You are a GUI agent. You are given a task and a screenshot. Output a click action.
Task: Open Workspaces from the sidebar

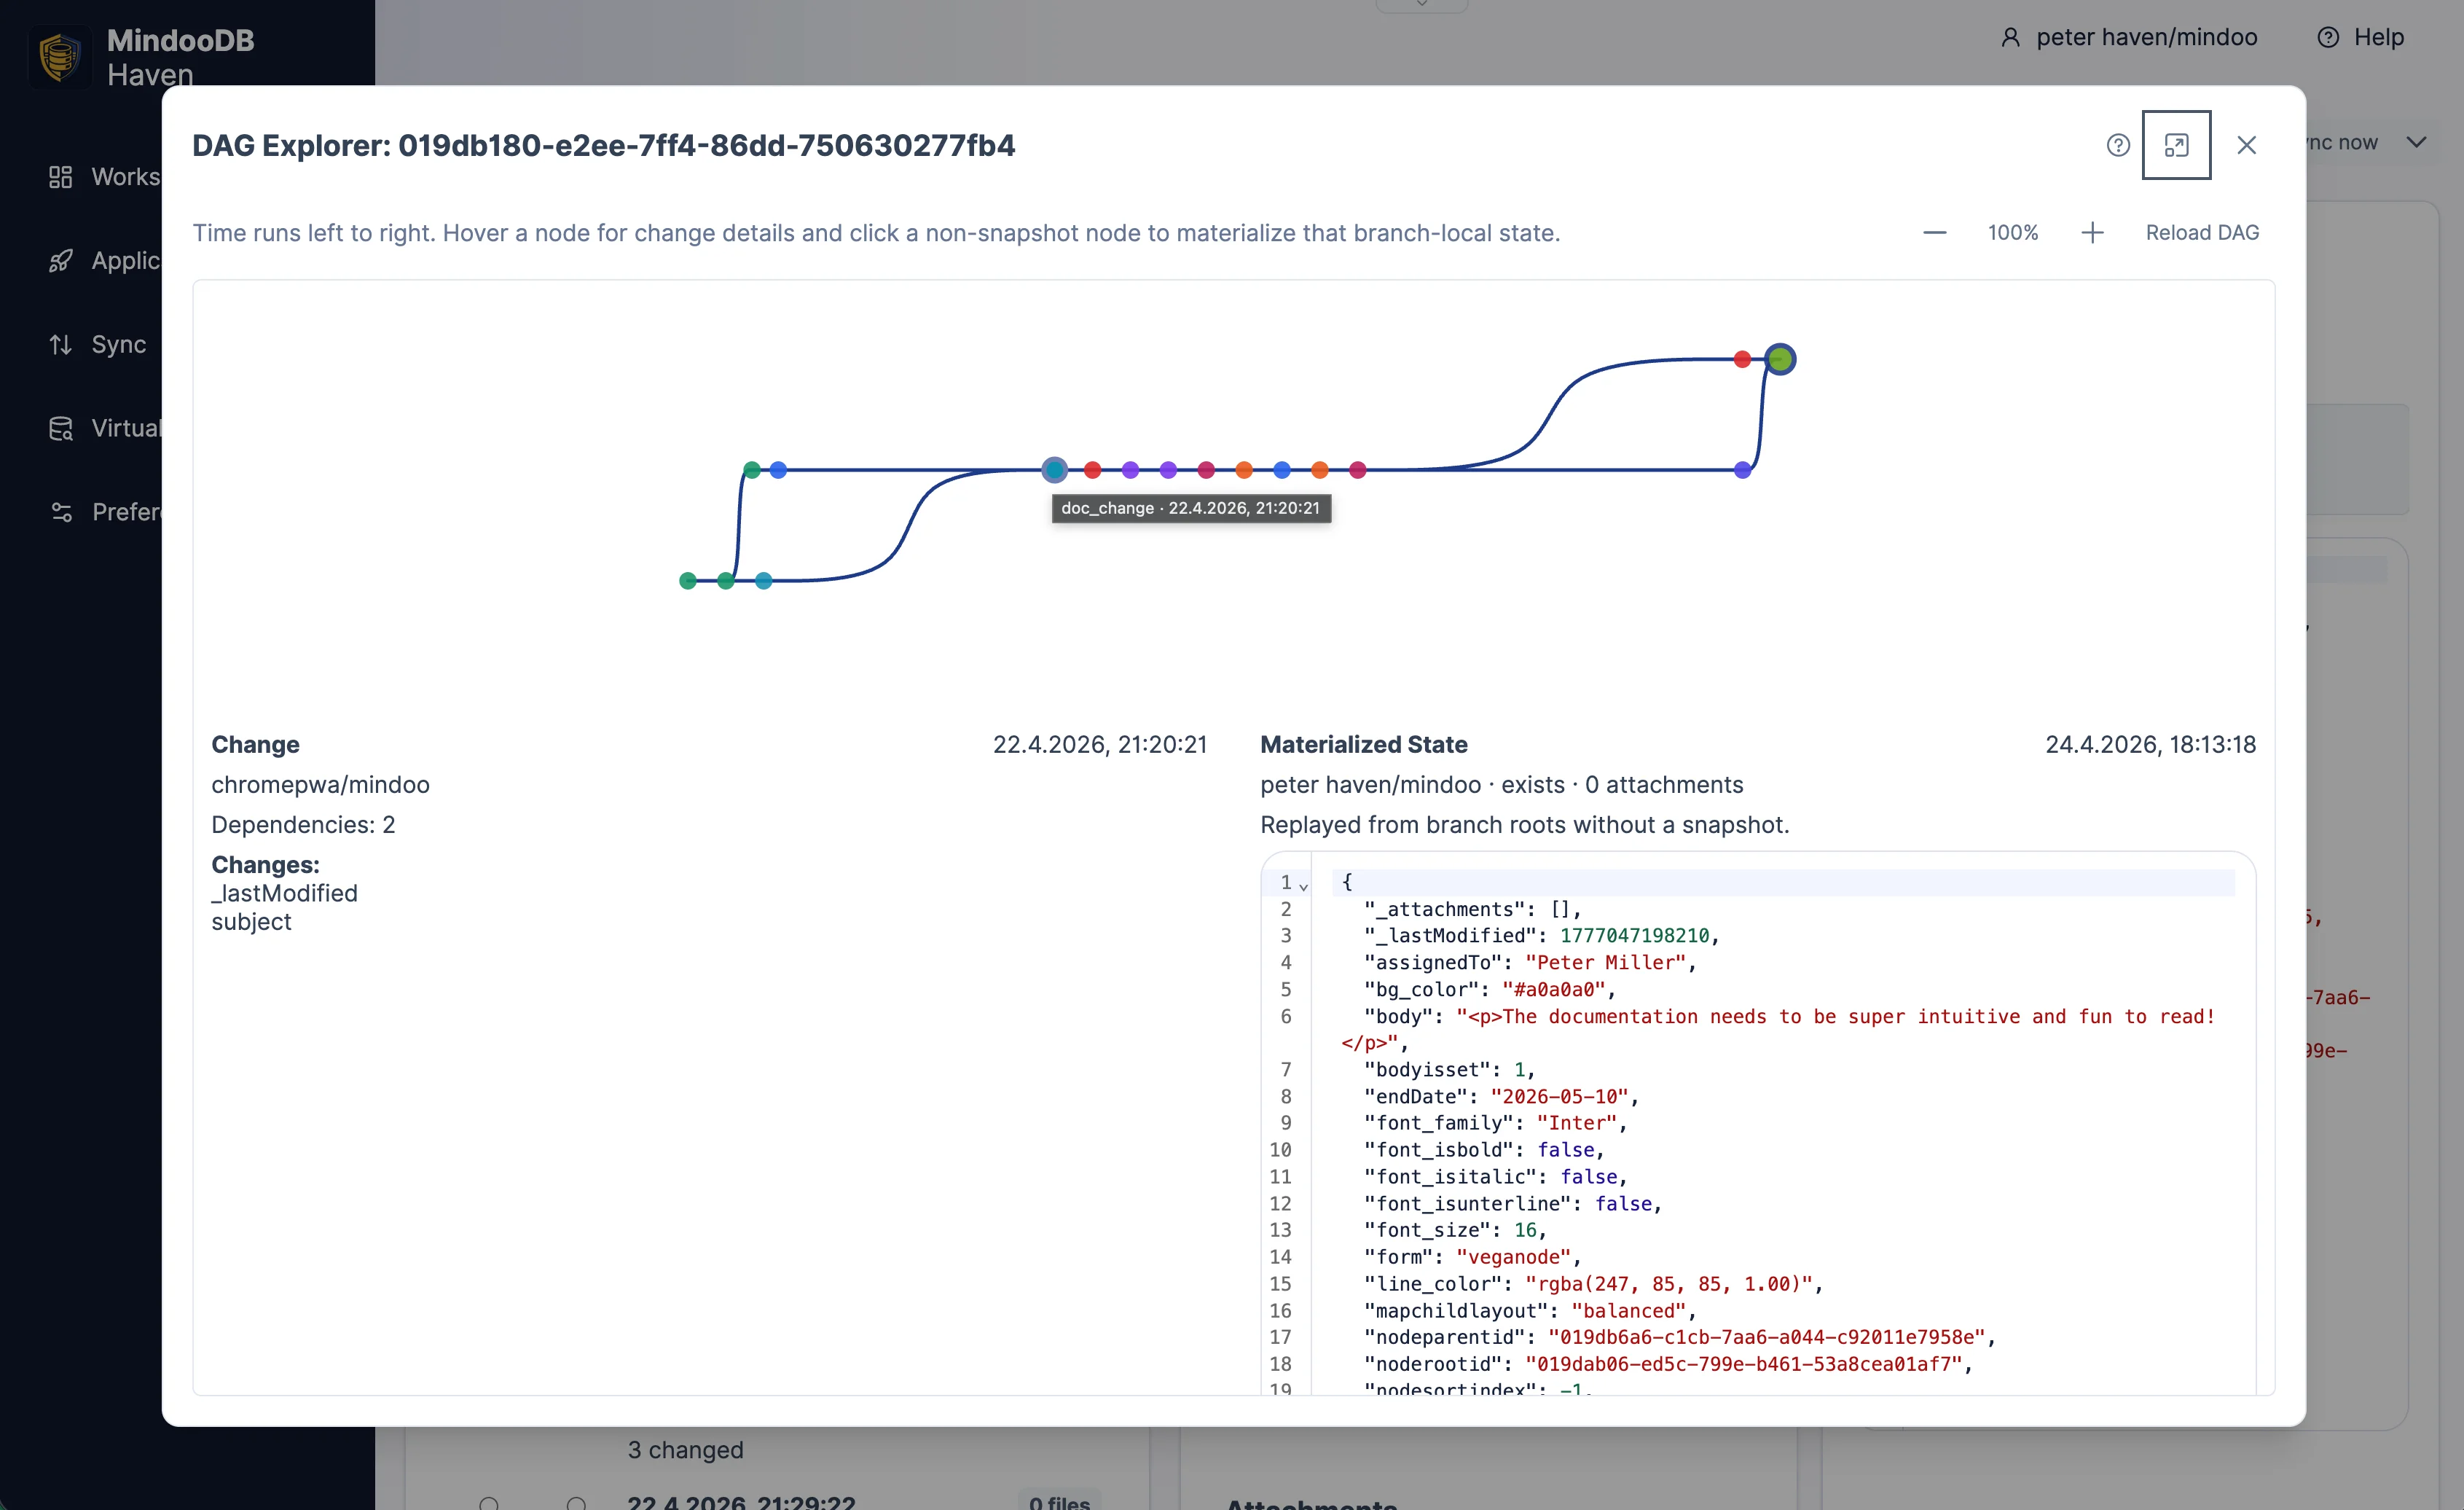(x=60, y=176)
